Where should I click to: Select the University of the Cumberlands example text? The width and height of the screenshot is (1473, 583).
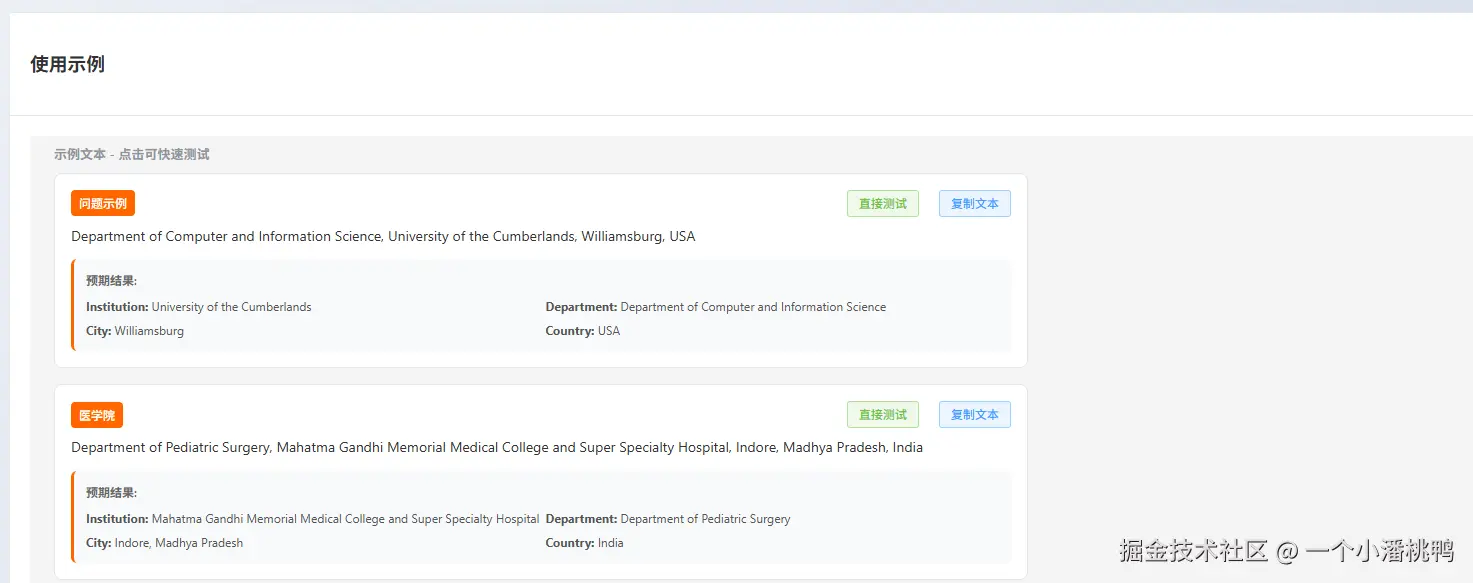pyautogui.click(x=383, y=237)
